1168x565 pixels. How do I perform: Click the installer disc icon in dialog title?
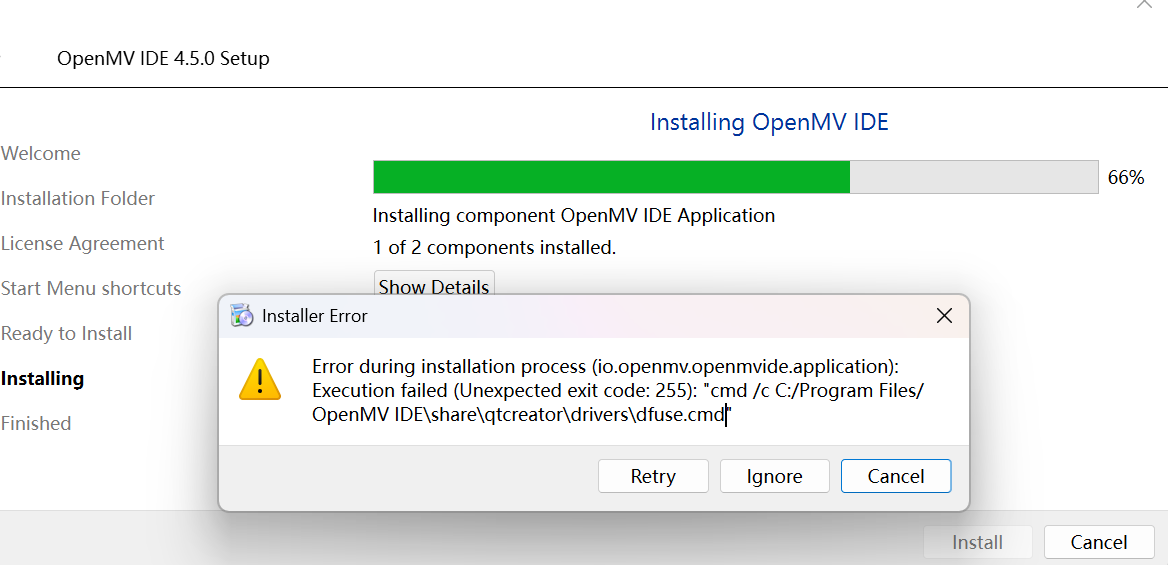(x=241, y=315)
